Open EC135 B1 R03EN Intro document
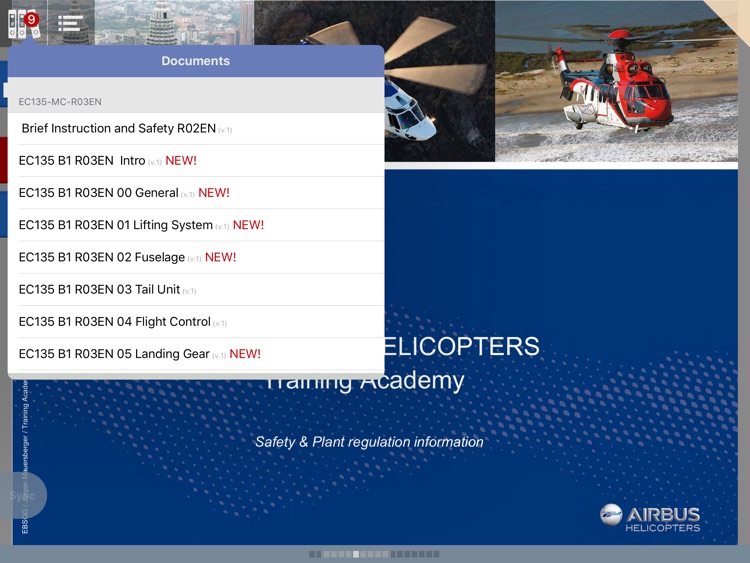Screen dimensions: 750x563 (196, 161)
